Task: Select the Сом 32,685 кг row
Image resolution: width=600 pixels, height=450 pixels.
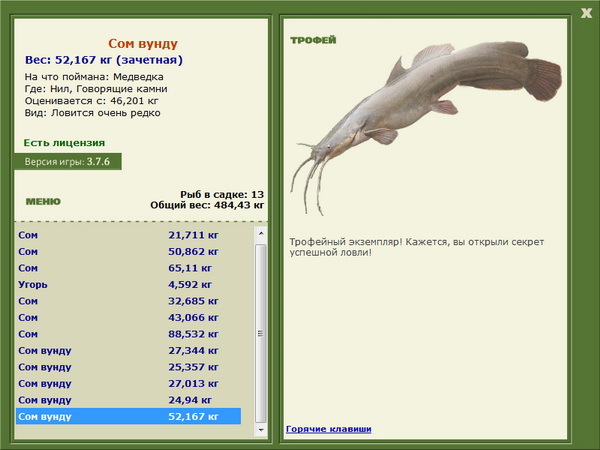Action: point(128,301)
